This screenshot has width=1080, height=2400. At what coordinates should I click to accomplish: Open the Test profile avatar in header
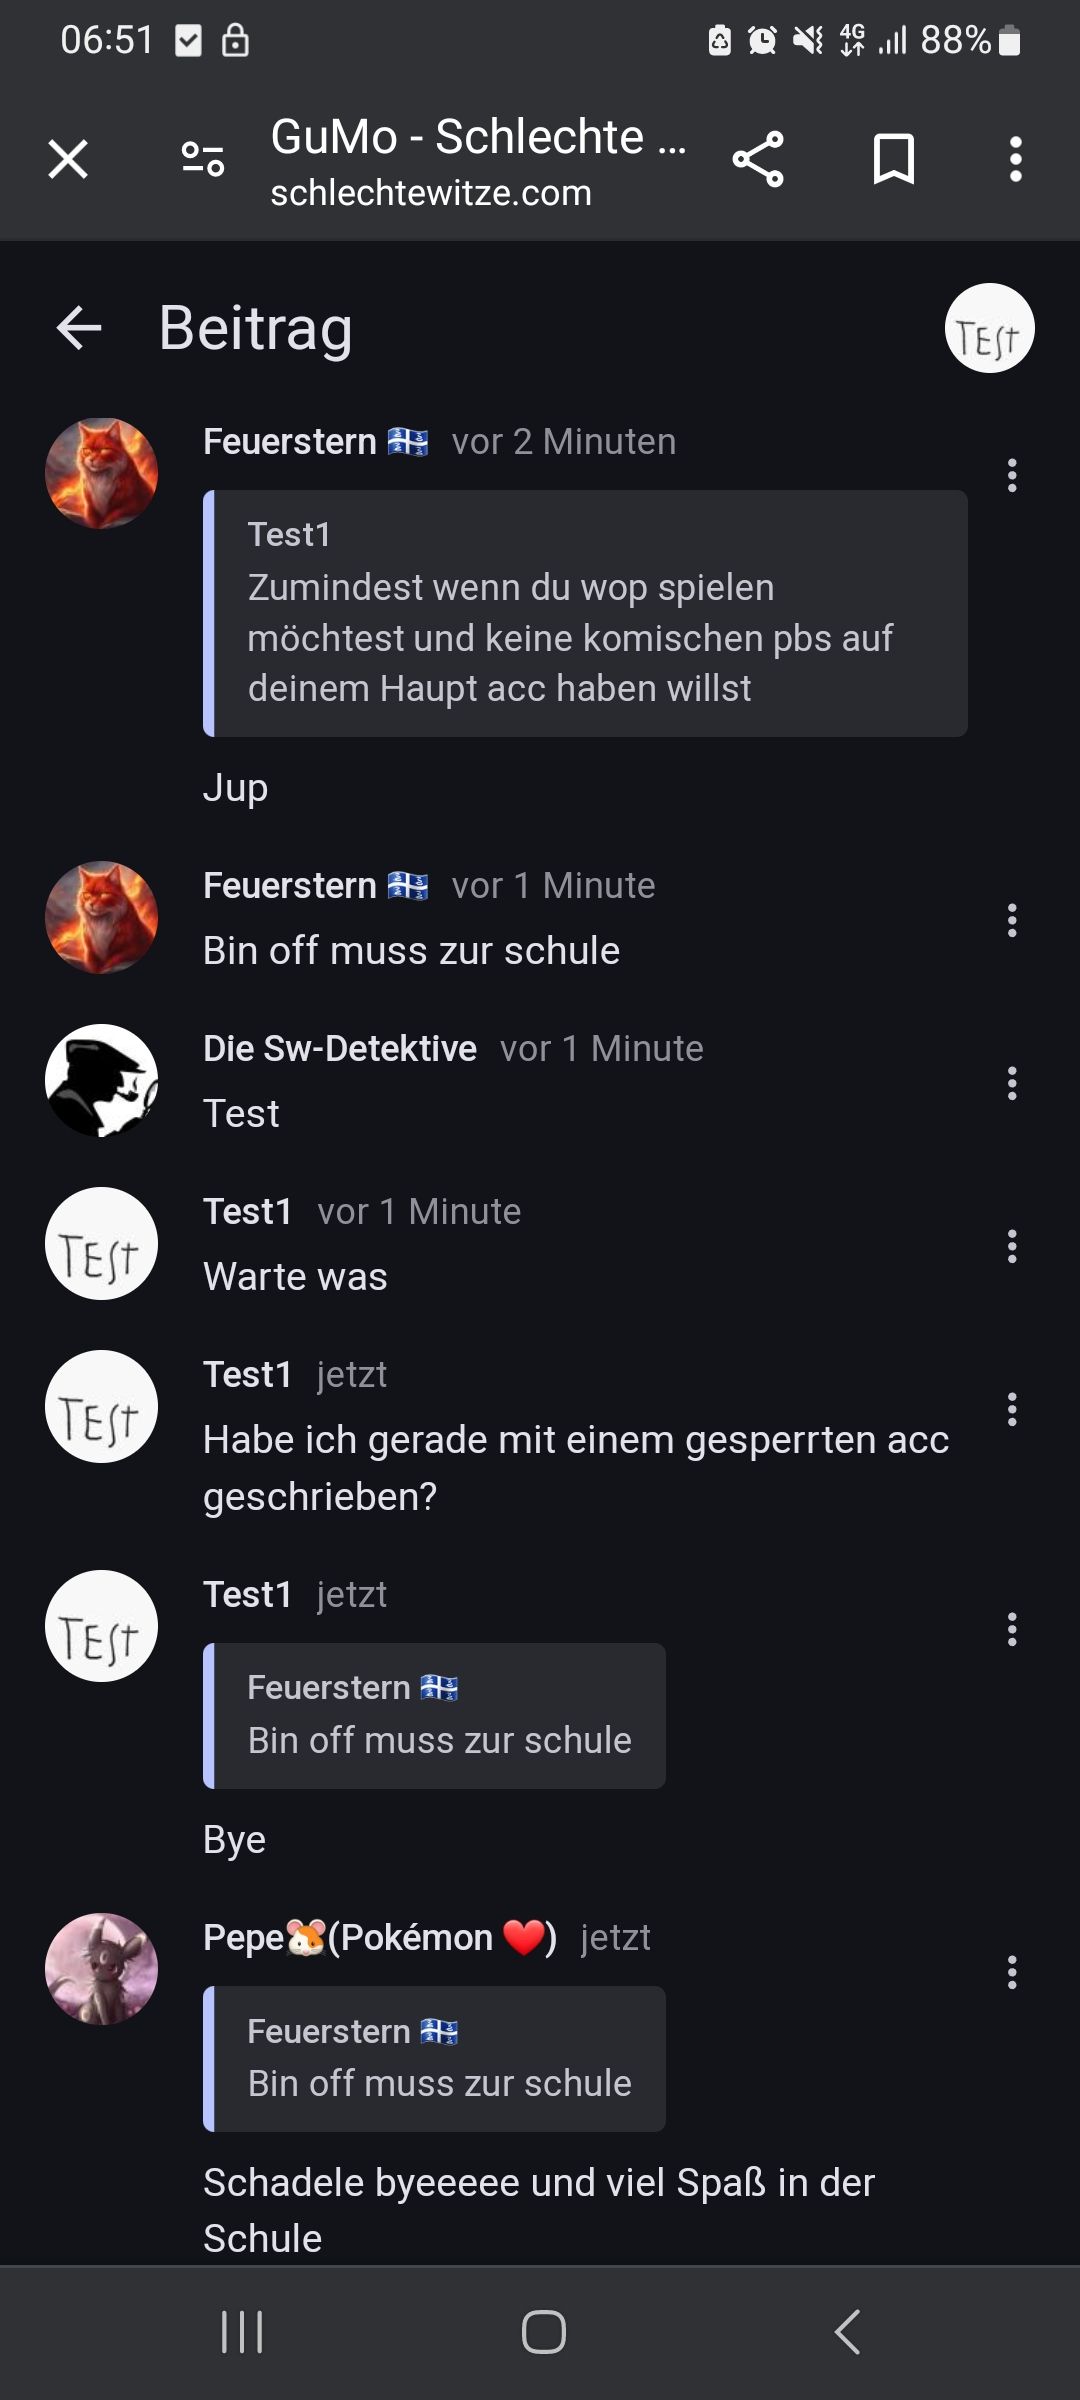click(x=989, y=328)
